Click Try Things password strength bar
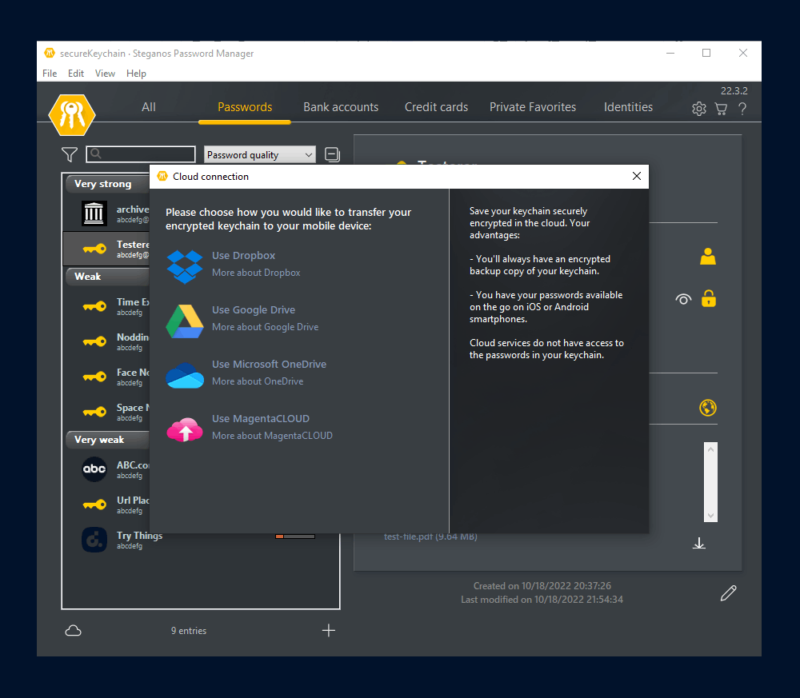This screenshot has height=698, width=800. [295, 536]
